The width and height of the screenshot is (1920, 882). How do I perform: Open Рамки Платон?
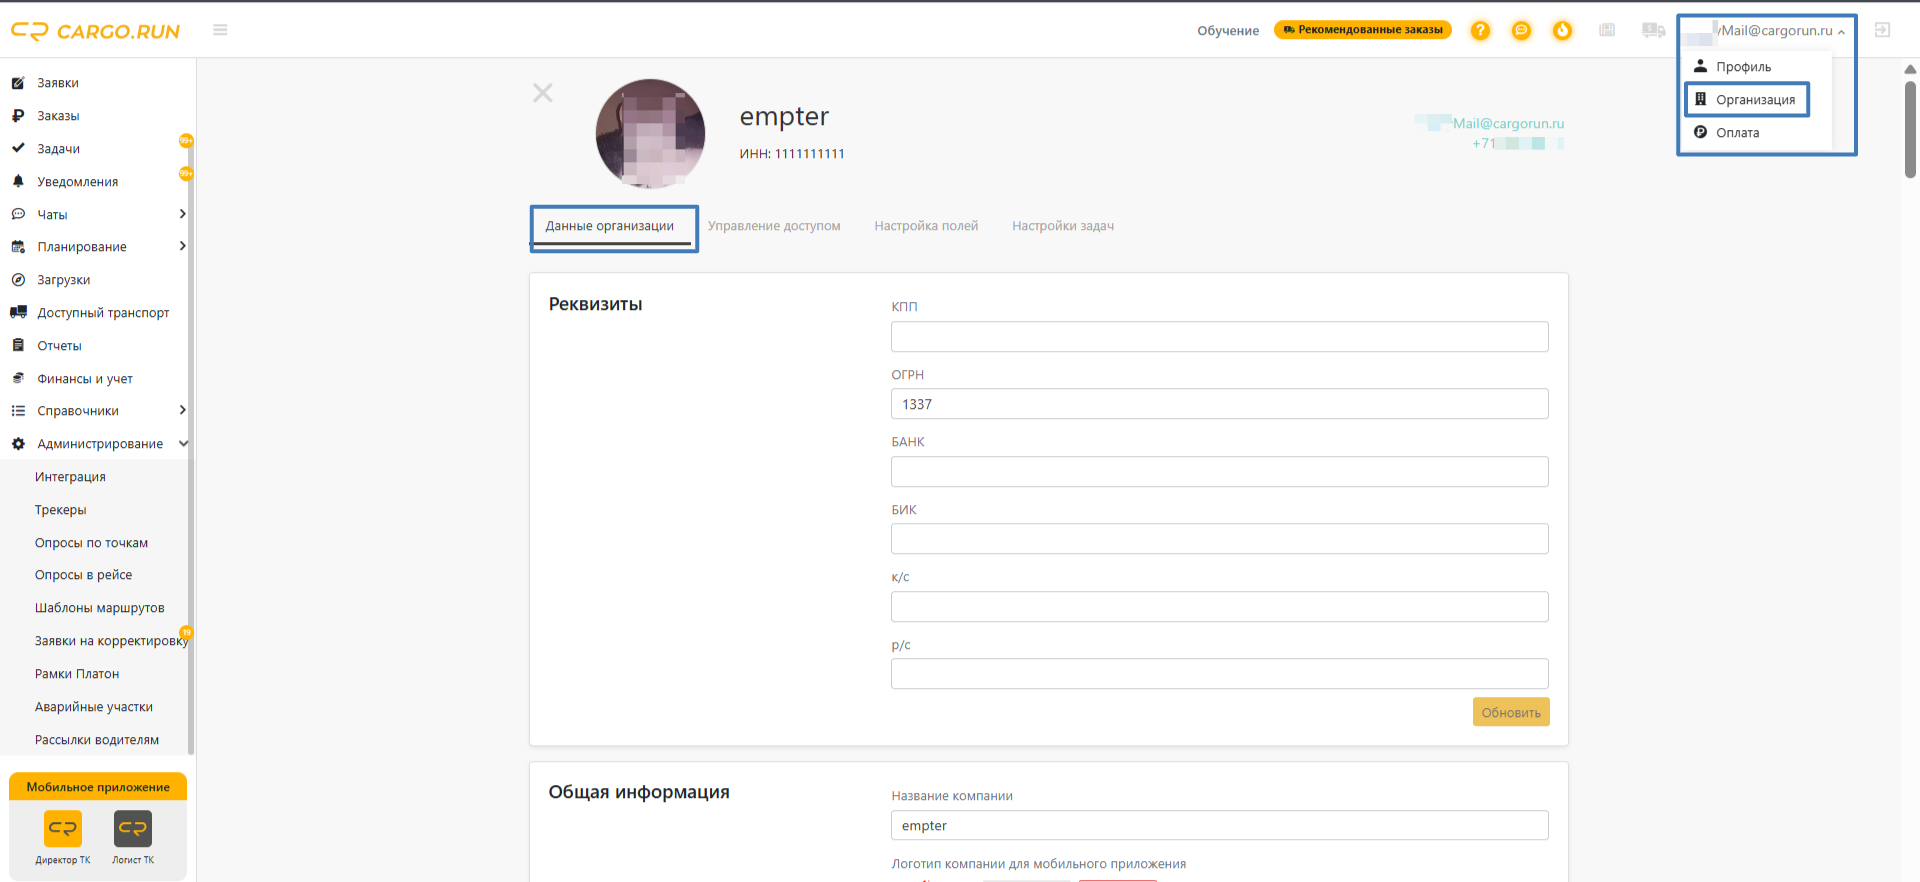click(x=77, y=674)
